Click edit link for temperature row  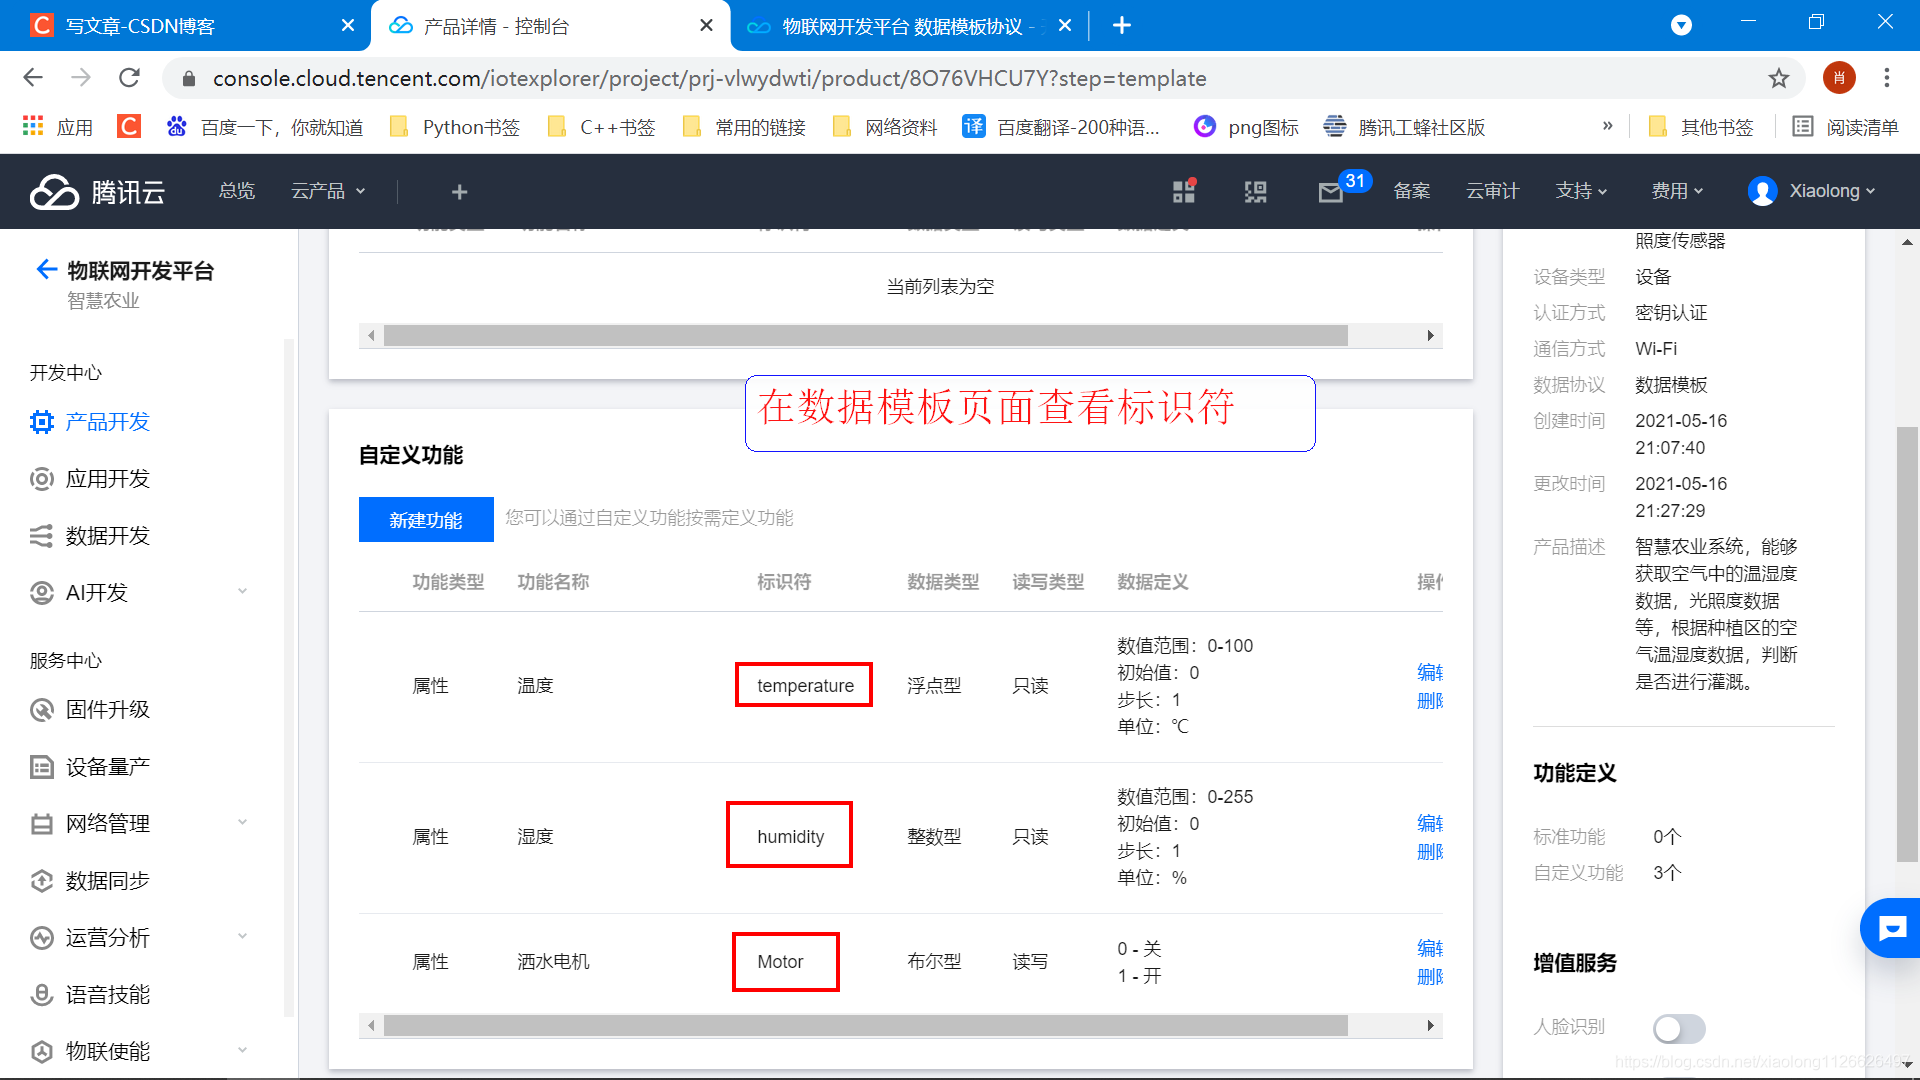tap(1429, 672)
